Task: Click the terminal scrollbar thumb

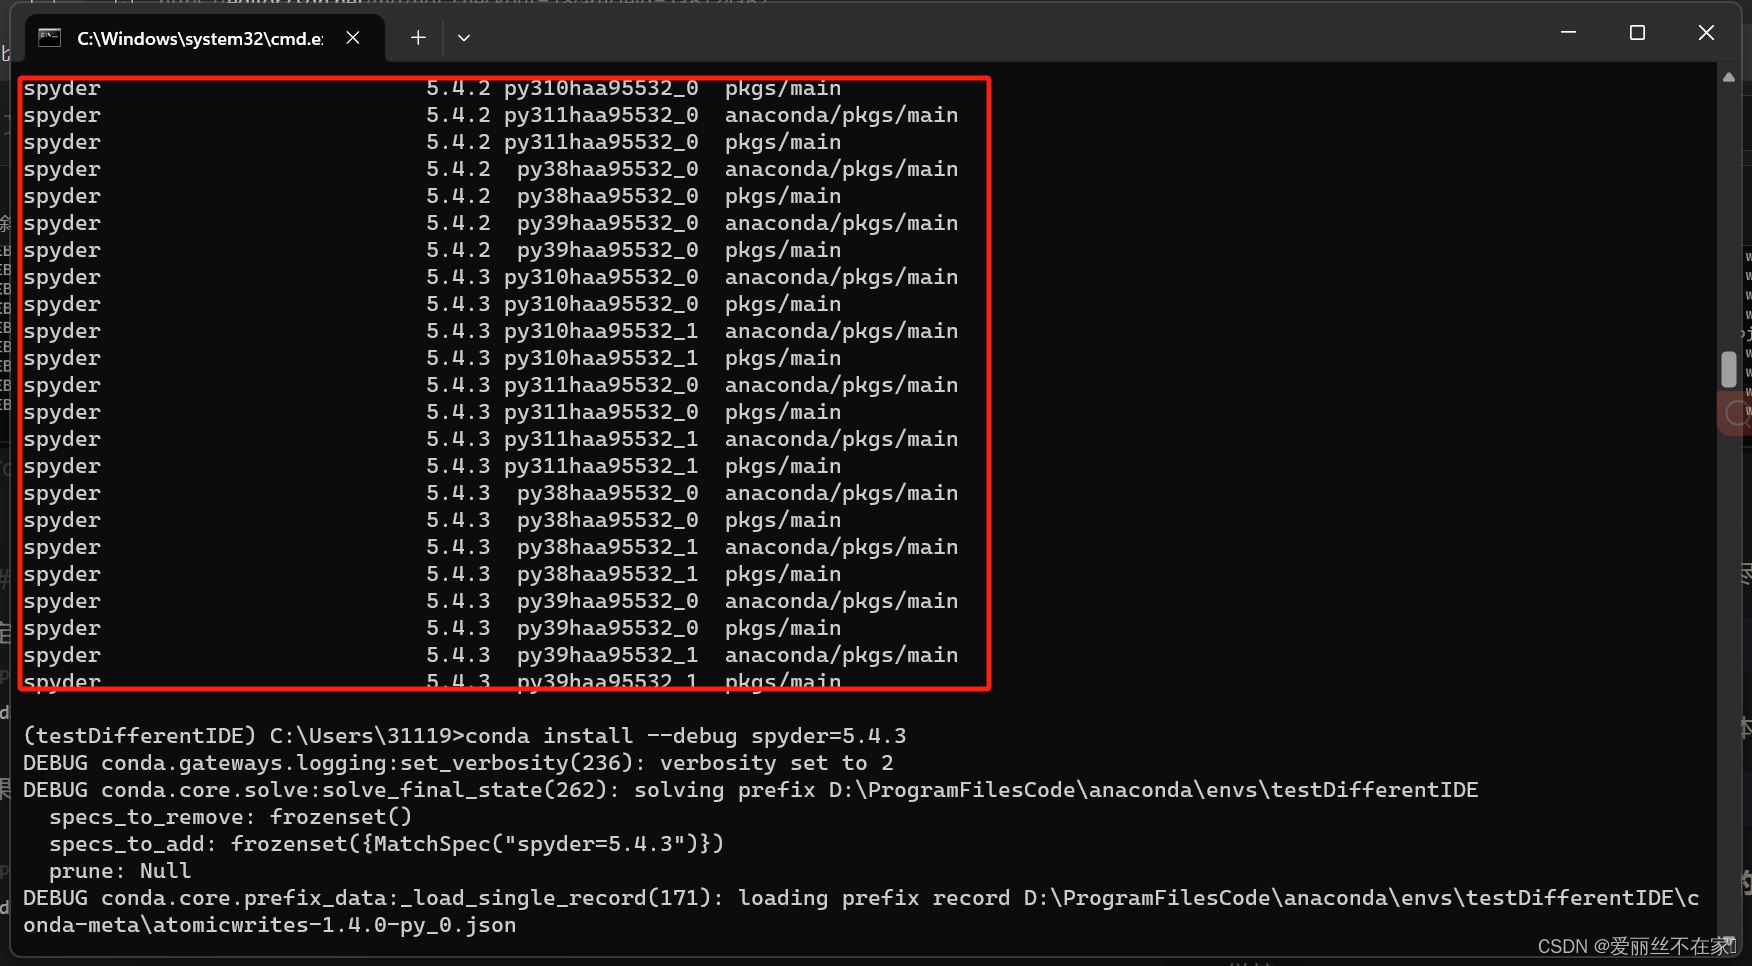Action: tap(1729, 369)
